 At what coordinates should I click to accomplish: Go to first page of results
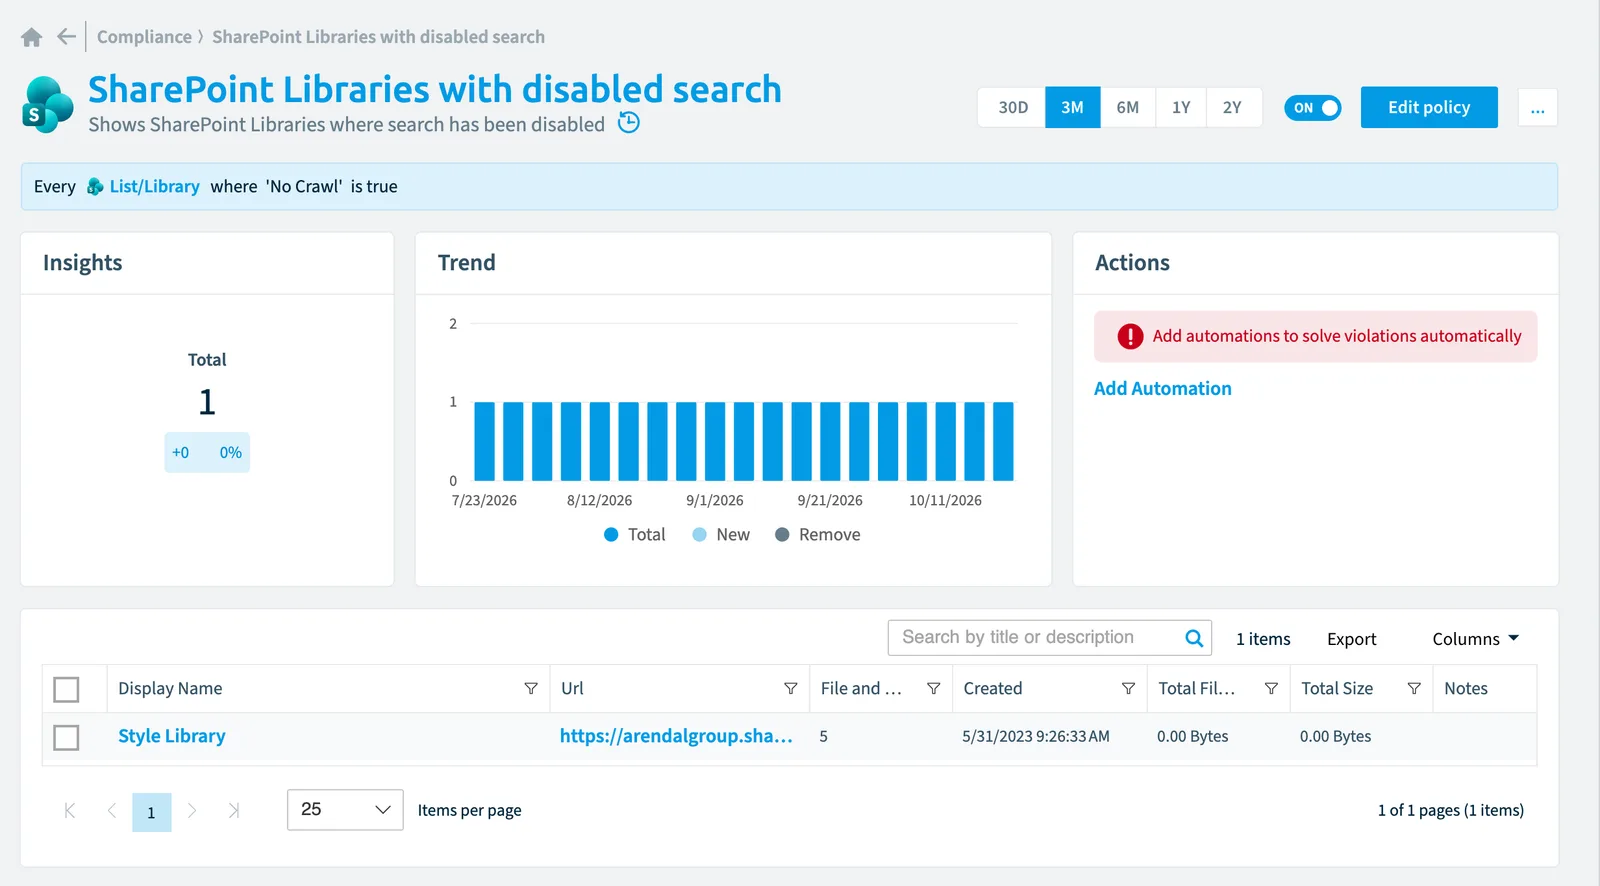click(70, 811)
